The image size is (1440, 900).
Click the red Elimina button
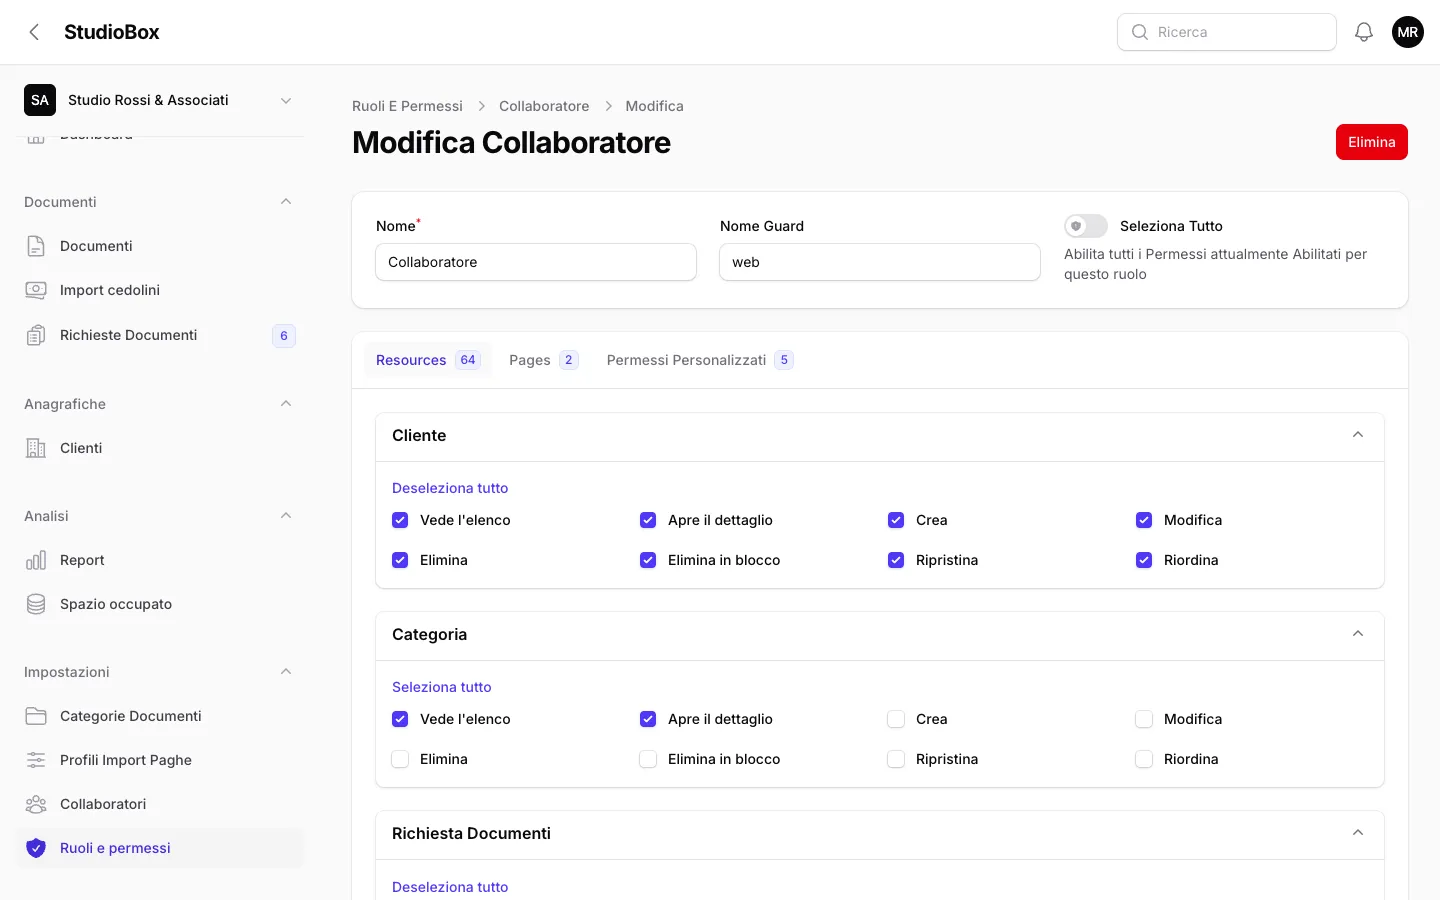coord(1372,142)
